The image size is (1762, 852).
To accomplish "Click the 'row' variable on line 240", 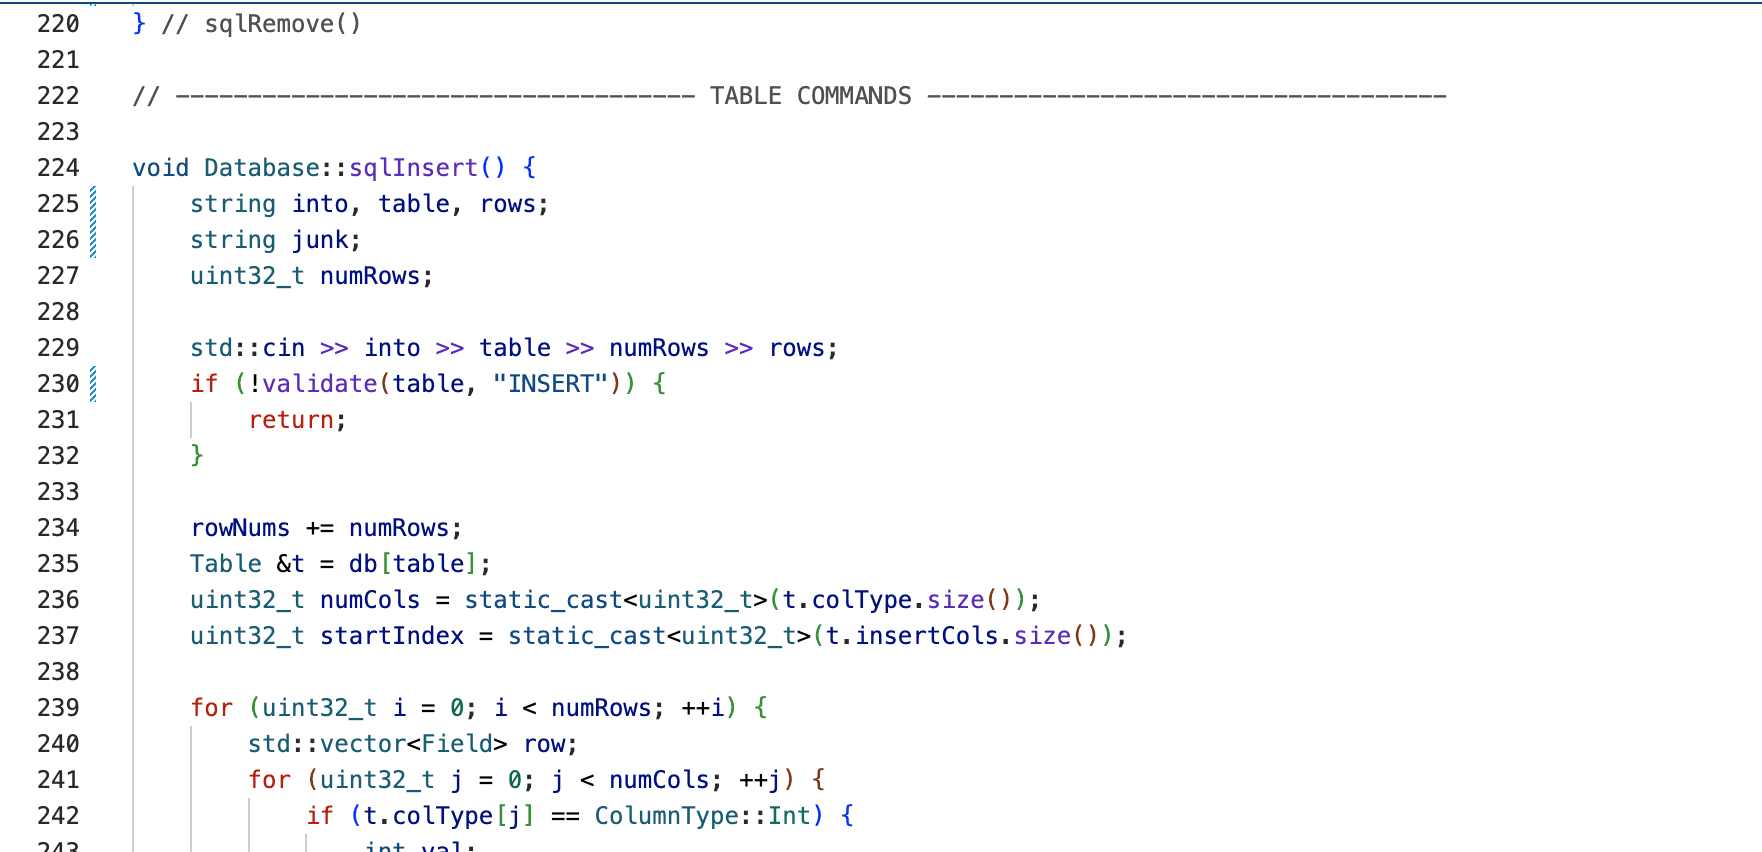I will tap(545, 744).
